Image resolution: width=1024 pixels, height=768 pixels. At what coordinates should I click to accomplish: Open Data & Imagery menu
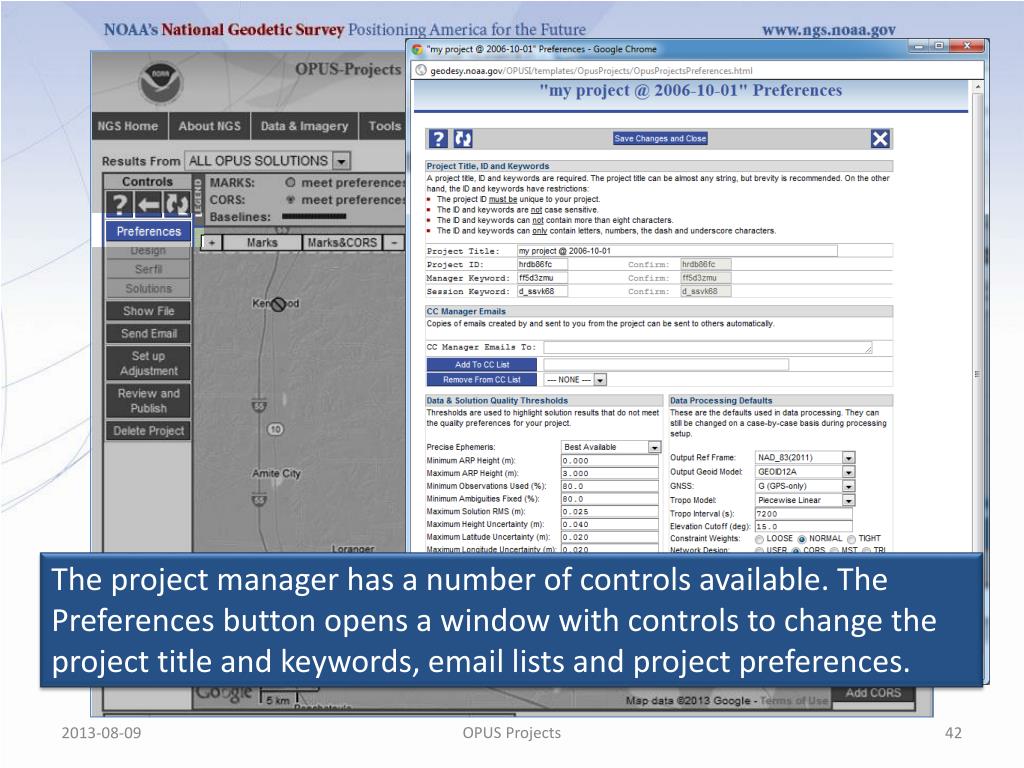(x=304, y=126)
